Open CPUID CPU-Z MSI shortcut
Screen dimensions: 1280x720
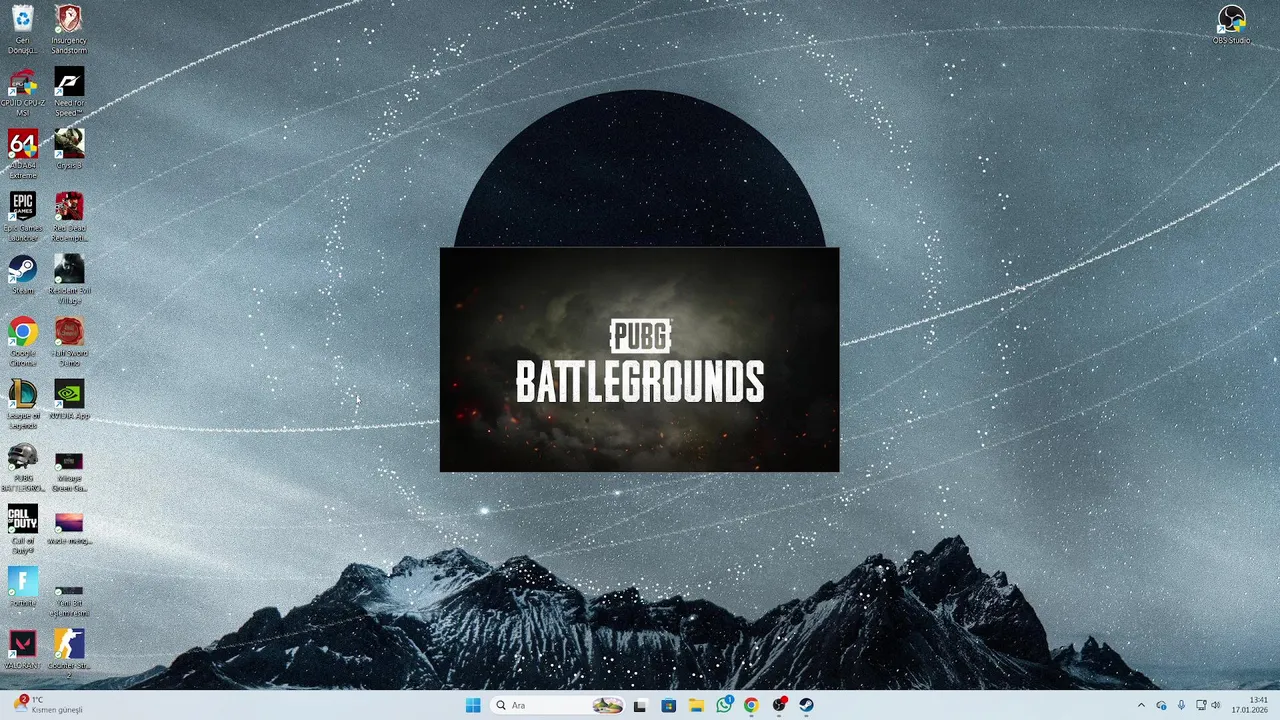click(x=22, y=92)
